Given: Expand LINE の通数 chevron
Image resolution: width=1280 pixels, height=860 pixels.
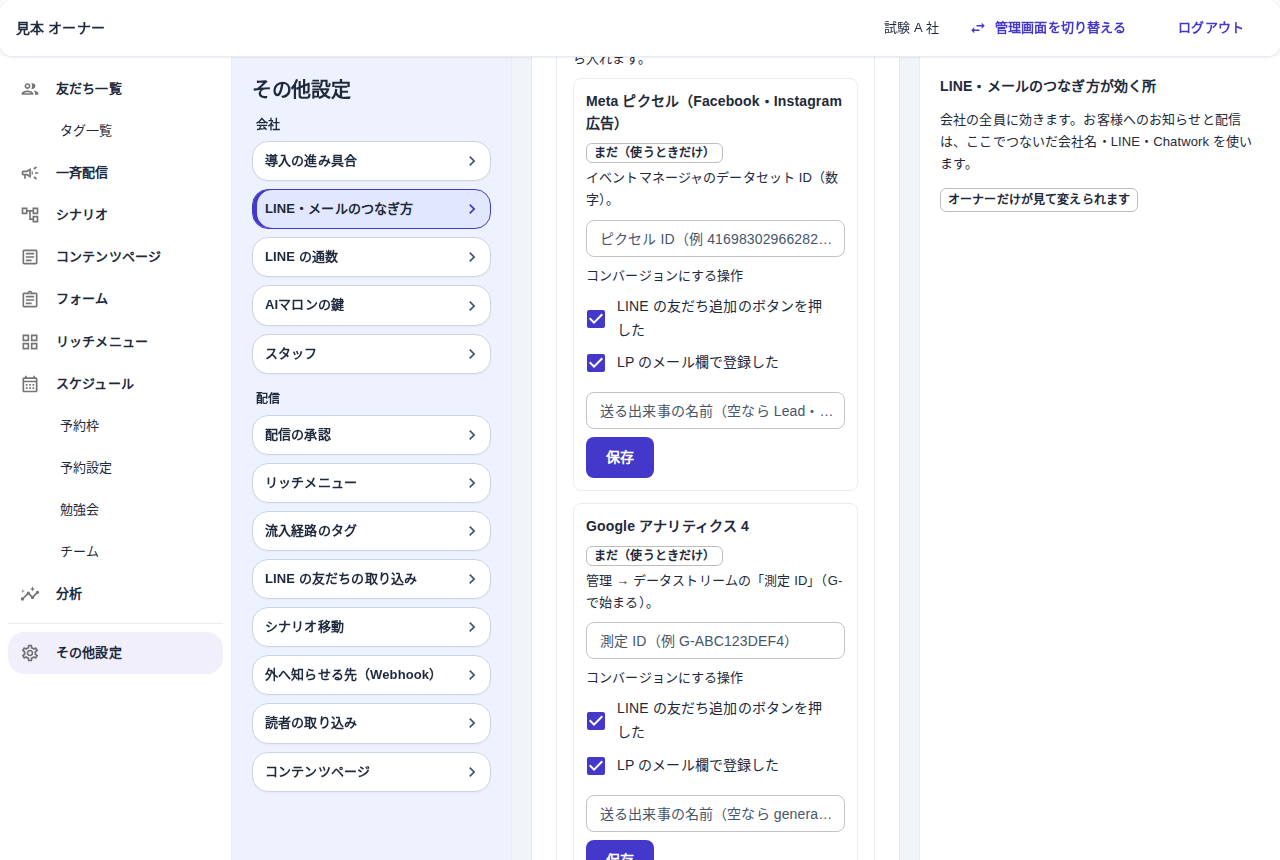Looking at the screenshot, I should 472,257.
